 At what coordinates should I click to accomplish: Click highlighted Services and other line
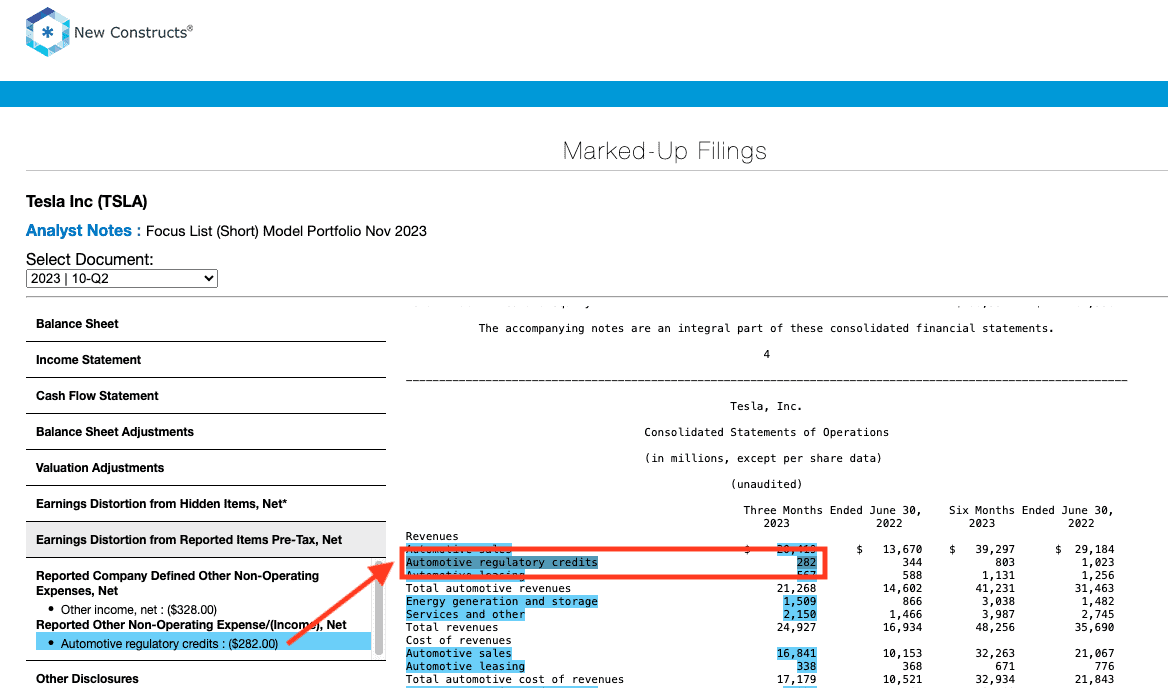(x=465, y=614)
